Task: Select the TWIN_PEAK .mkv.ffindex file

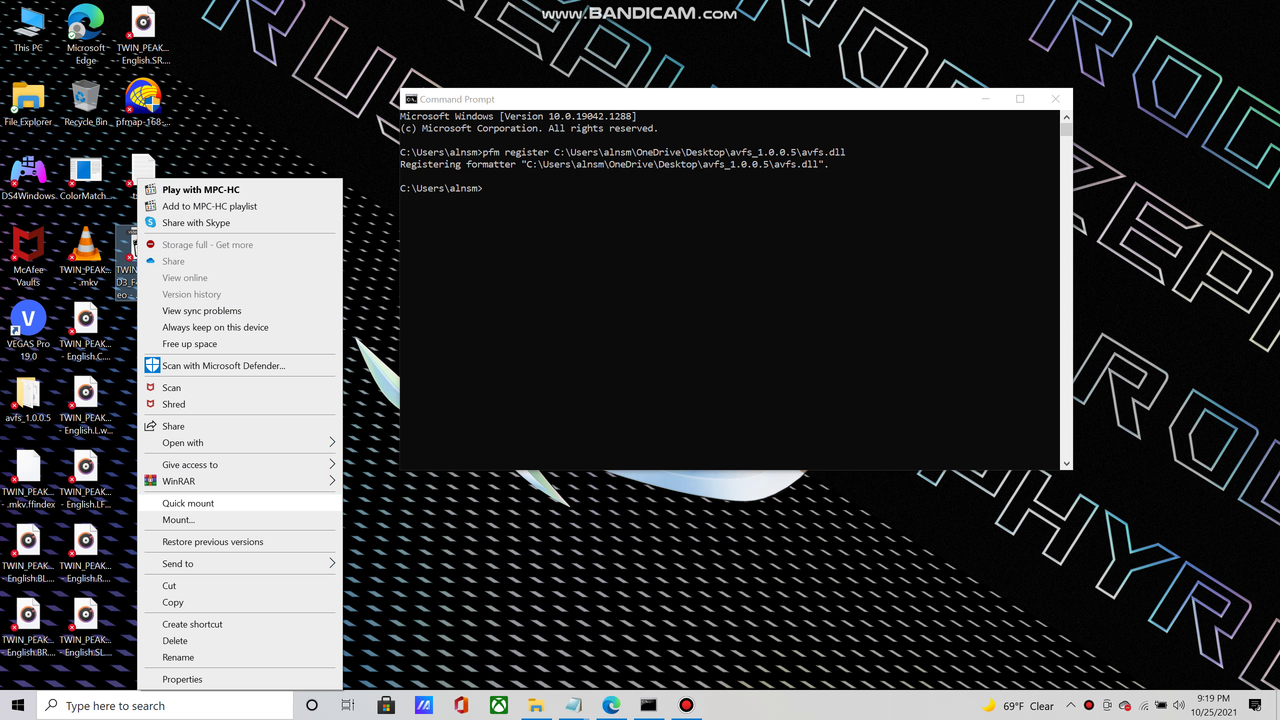Action: 28,479
